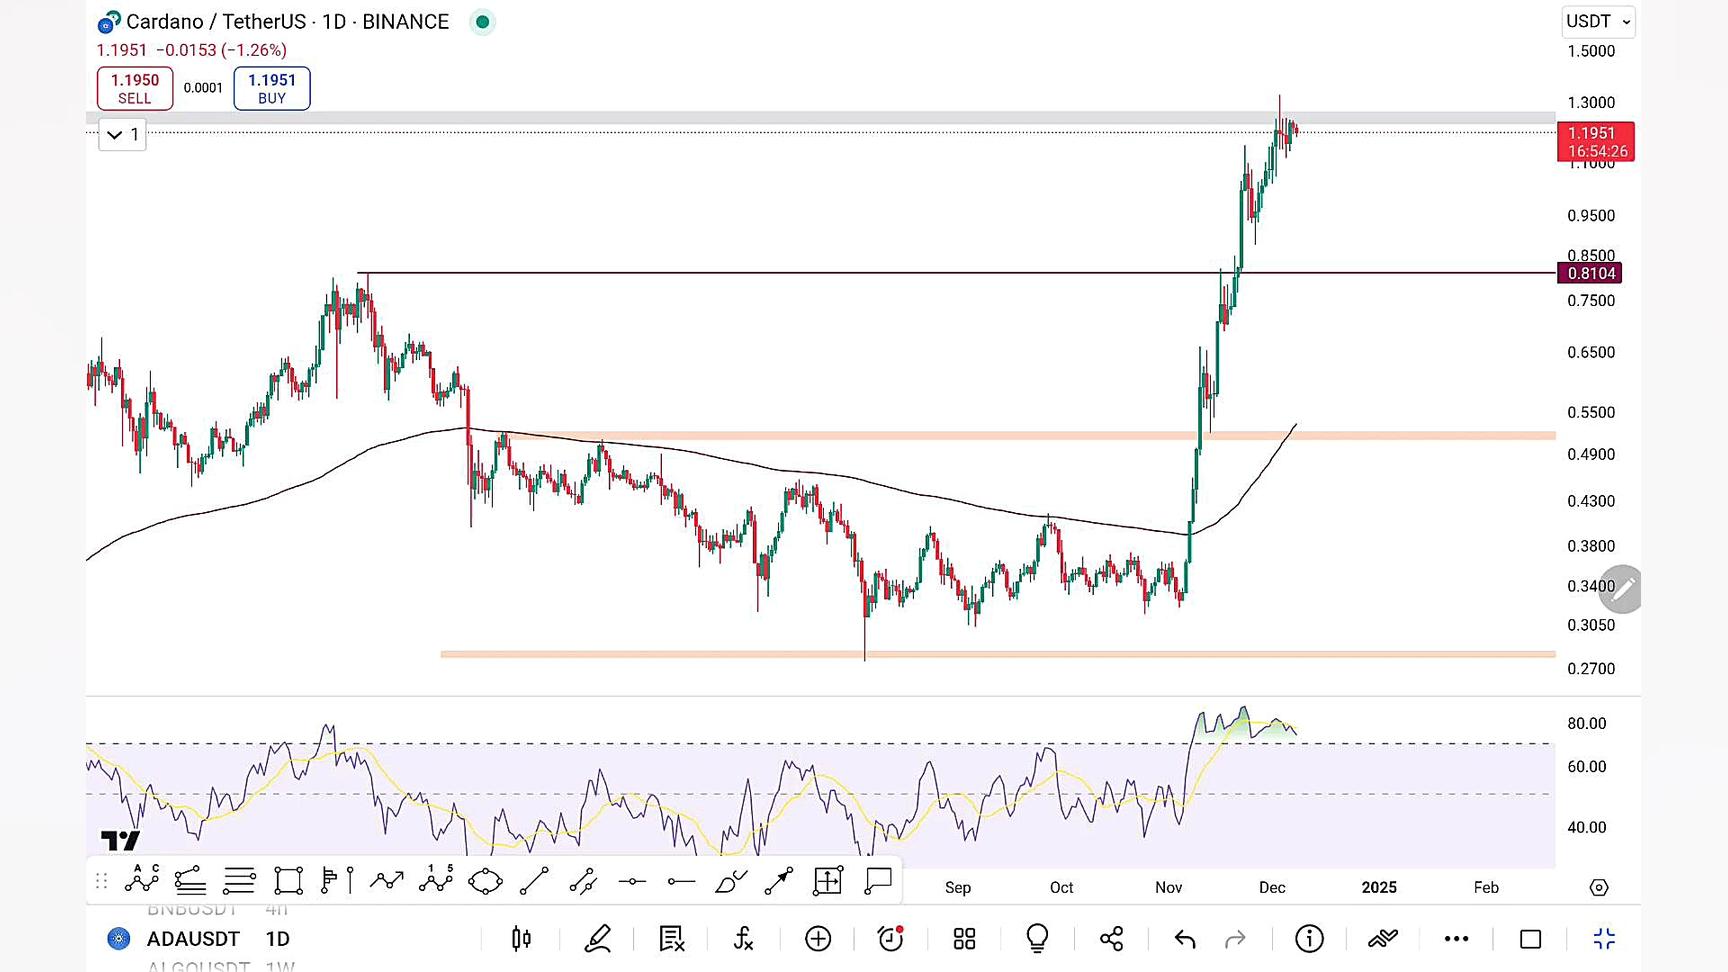Select the zigzag path arrow tool
Viewport: 1728px width, 972px height.
coord(386,881)
